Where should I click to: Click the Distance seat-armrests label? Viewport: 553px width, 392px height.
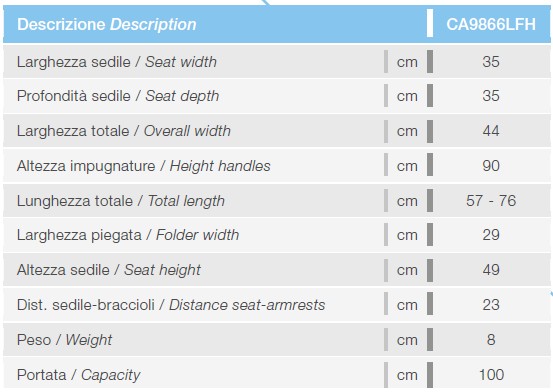coord(247,305)
